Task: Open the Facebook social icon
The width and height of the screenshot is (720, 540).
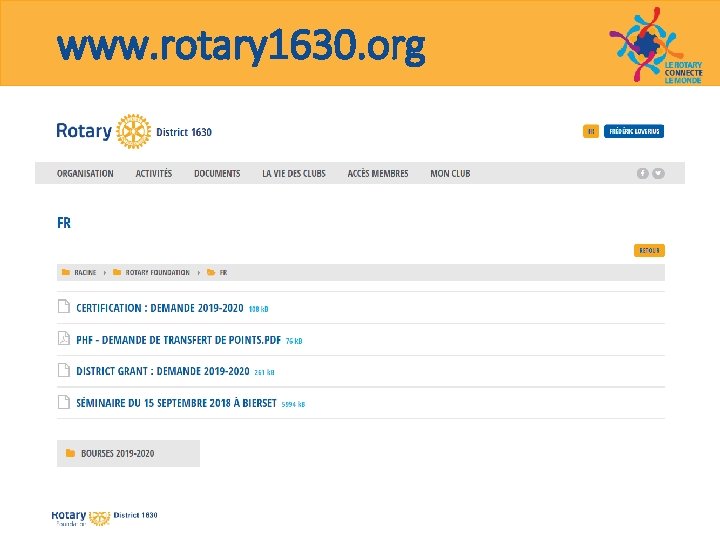Action: [642, 173]
